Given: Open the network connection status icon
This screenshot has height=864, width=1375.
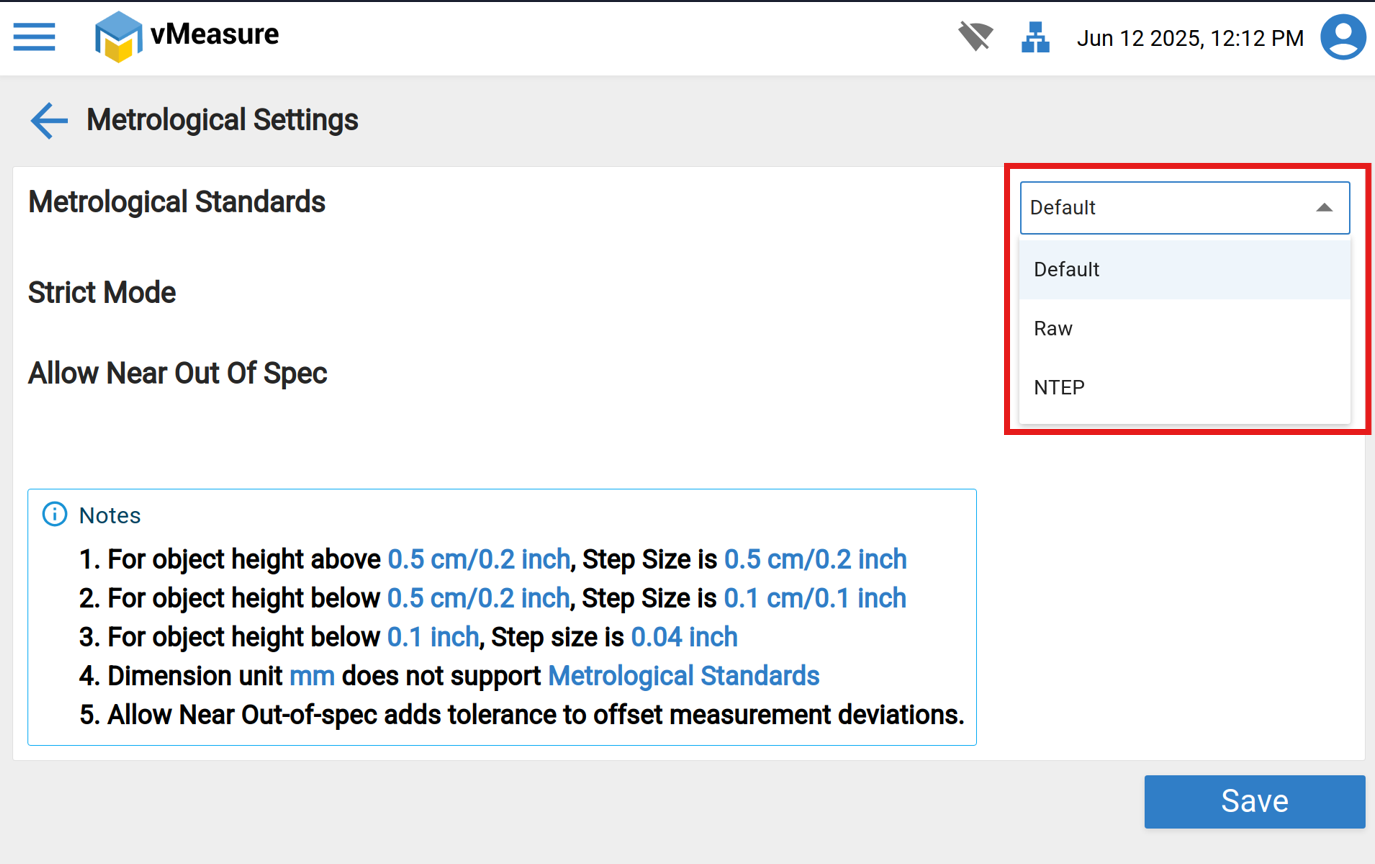Looking at the screenshot, I should pos(1035,38).
